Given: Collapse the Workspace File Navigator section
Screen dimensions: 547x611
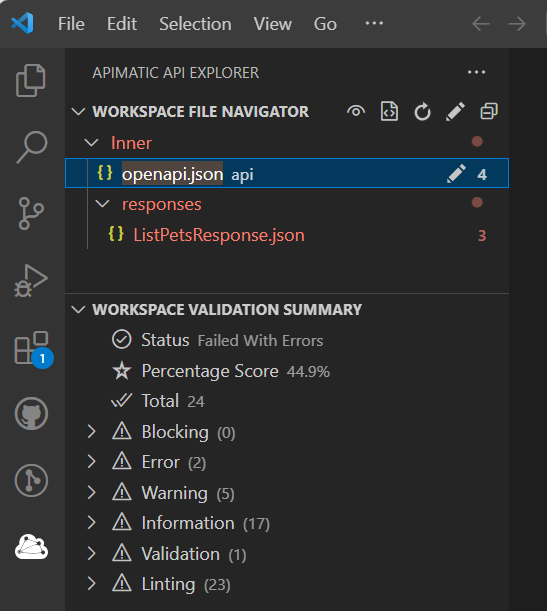Looking at the screenshot, I should tap(78, 112).
